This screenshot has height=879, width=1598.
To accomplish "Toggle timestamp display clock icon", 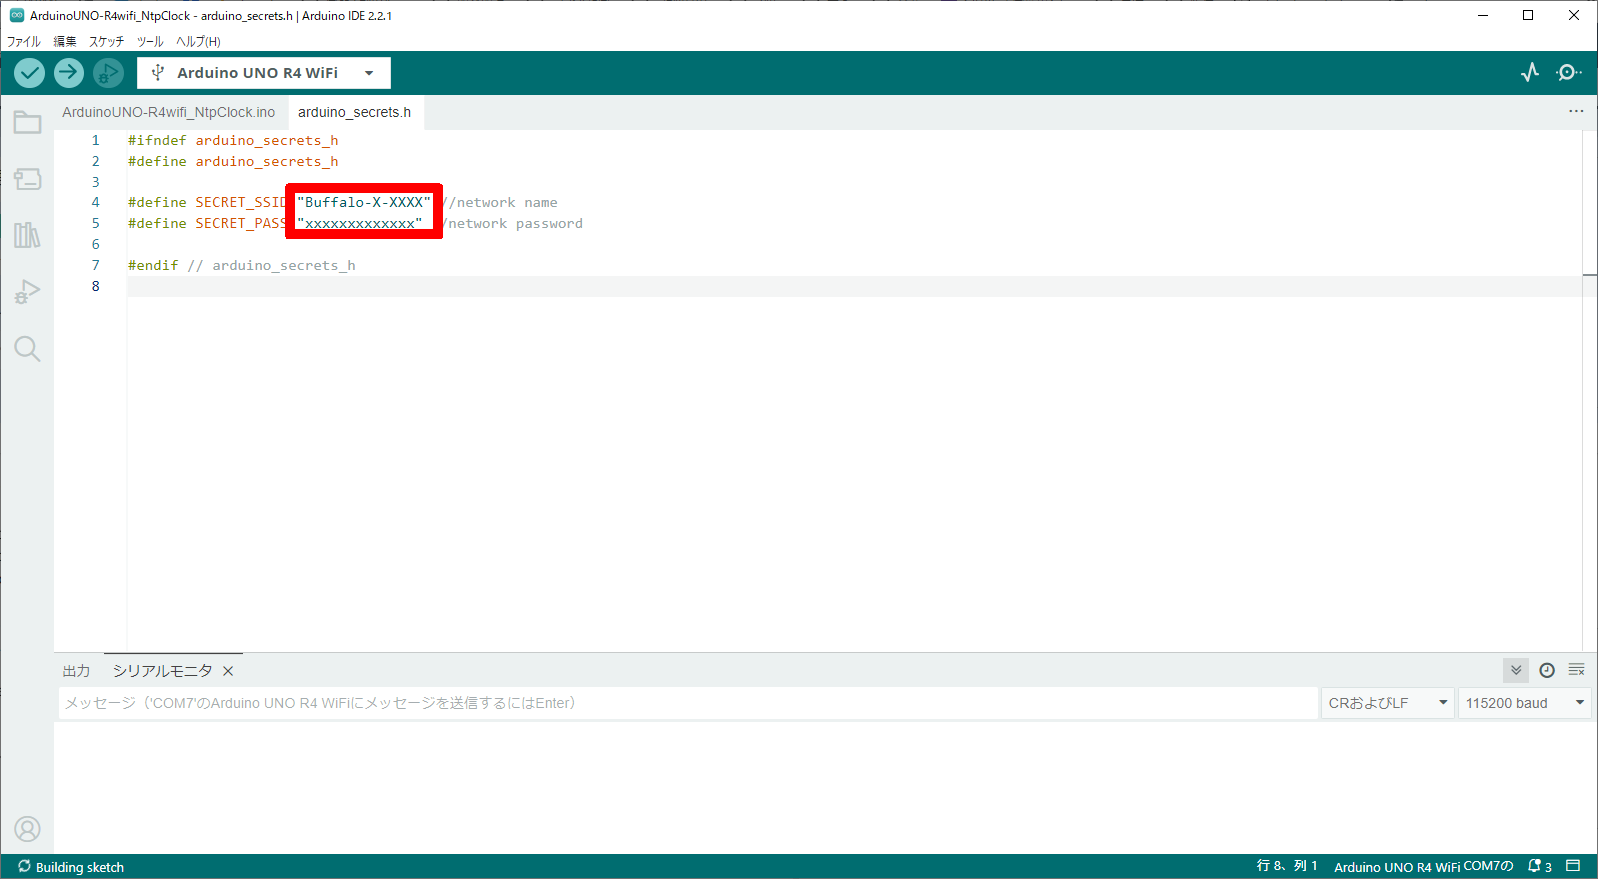I will pos(1547,670).
